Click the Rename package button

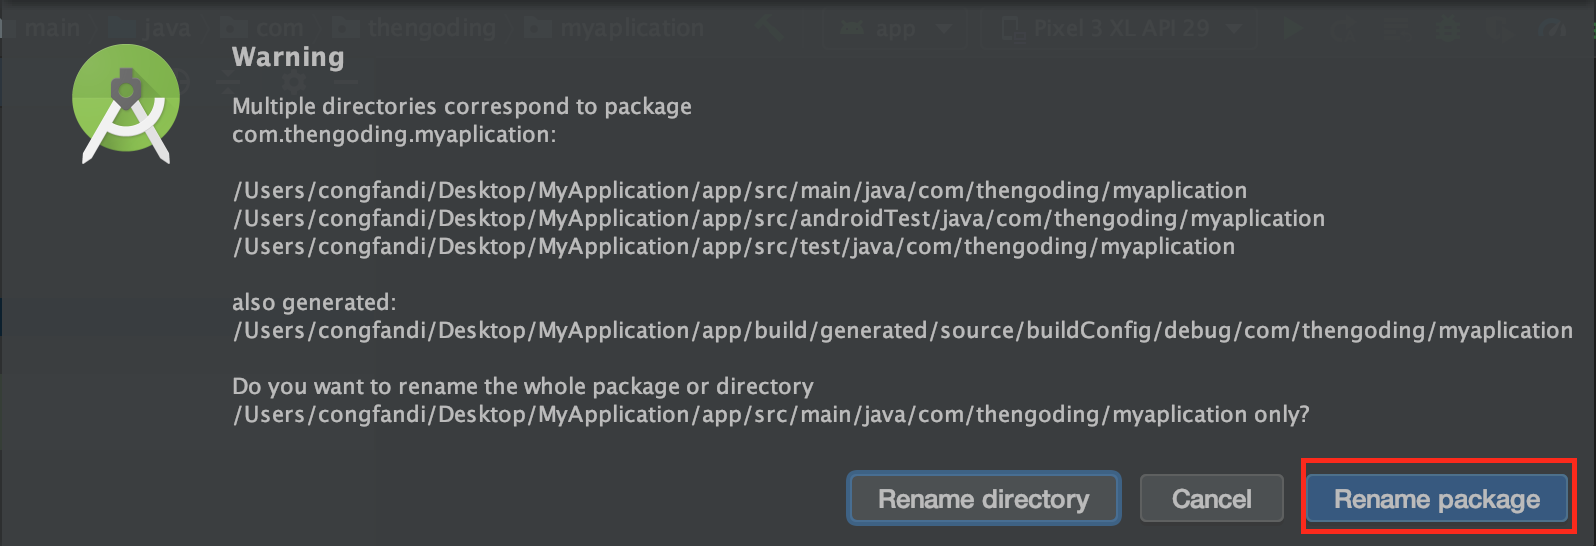tap(1437, 498)
